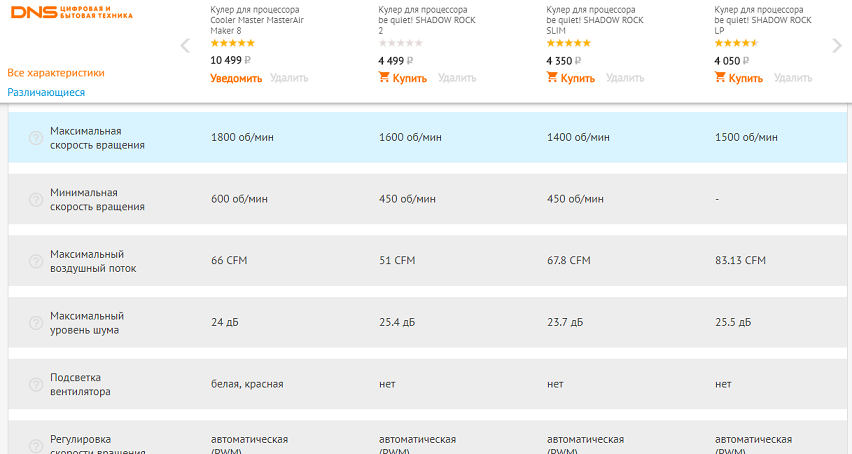Screen dimensions: 852x454
Task: Show hint for Максимальный воздушный поток
Action: (36, 261)
